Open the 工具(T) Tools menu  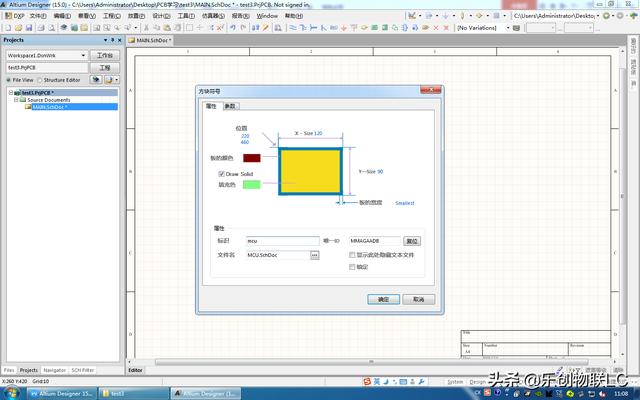186,16
